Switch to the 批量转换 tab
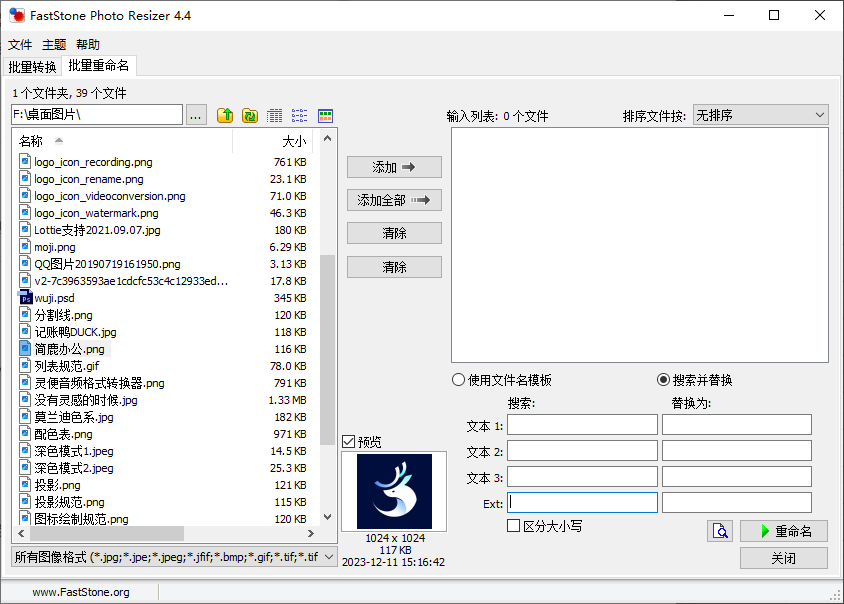The height and width of the screenshot is (604, 844). 32,67
